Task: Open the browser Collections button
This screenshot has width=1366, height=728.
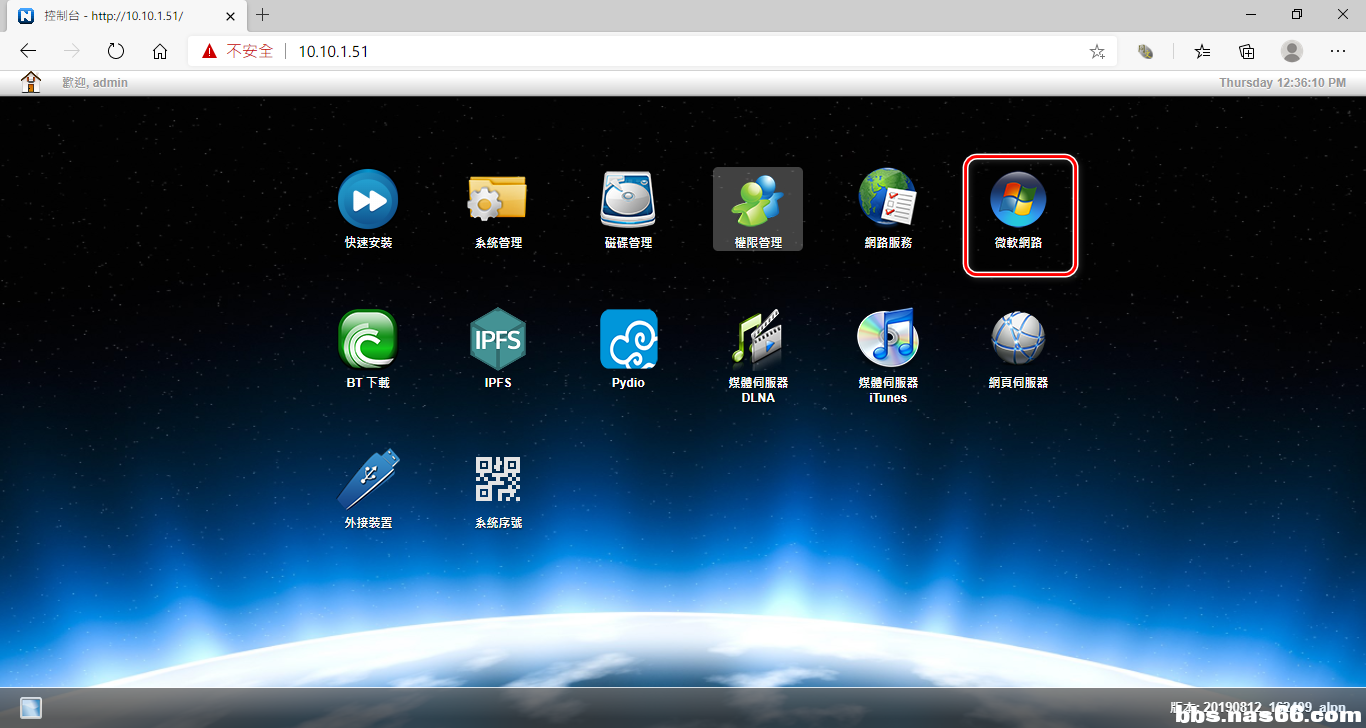Action: [1247, 51]
